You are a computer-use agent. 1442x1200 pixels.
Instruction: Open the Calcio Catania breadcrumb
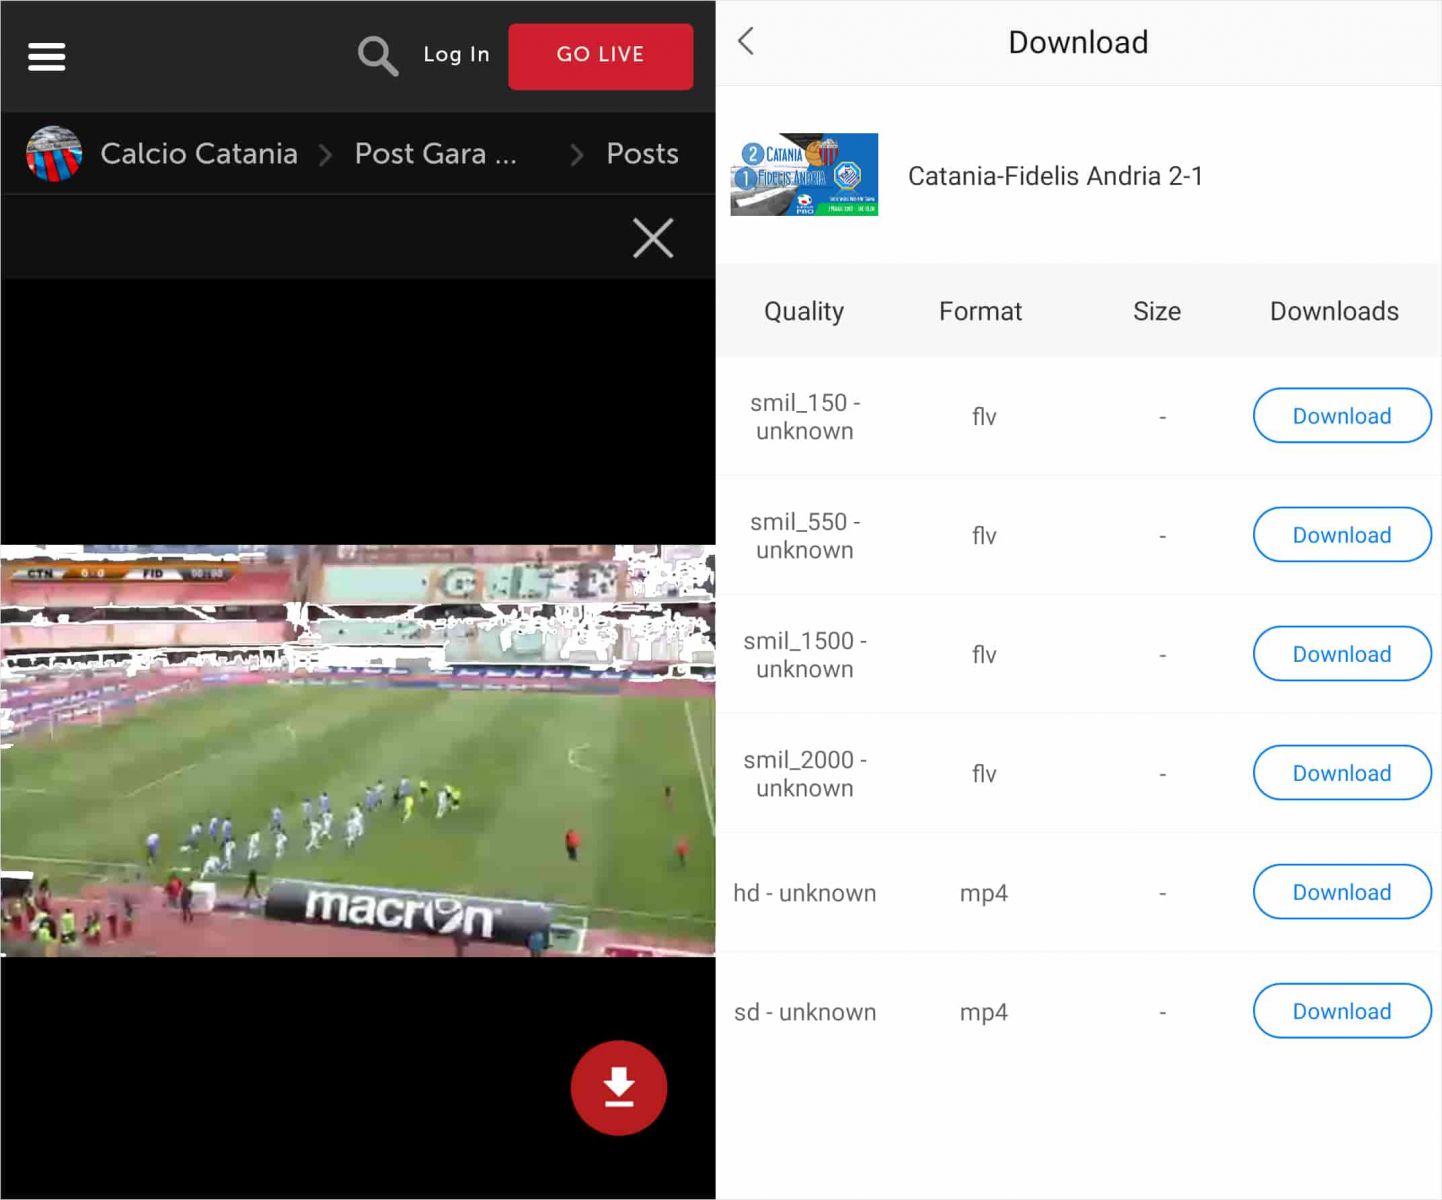(199, 153)
